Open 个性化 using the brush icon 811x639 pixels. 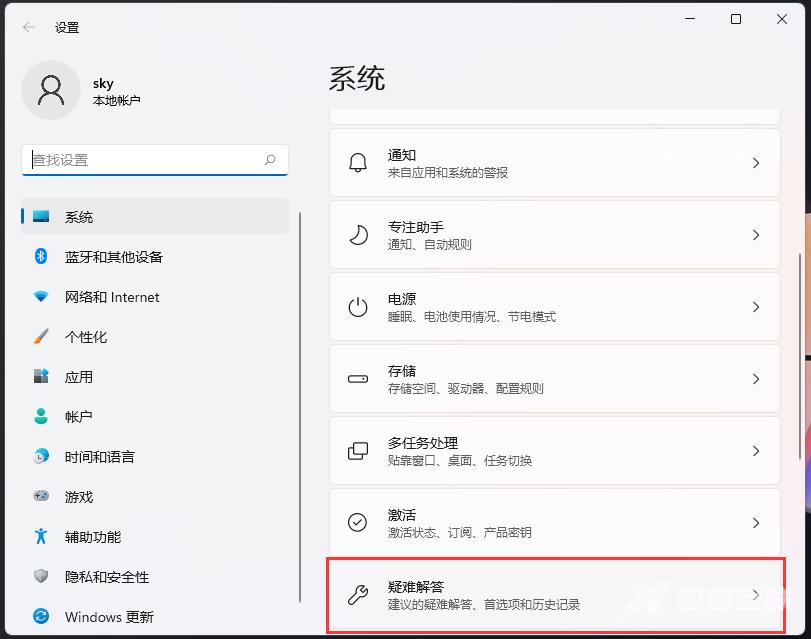(41, 337)
